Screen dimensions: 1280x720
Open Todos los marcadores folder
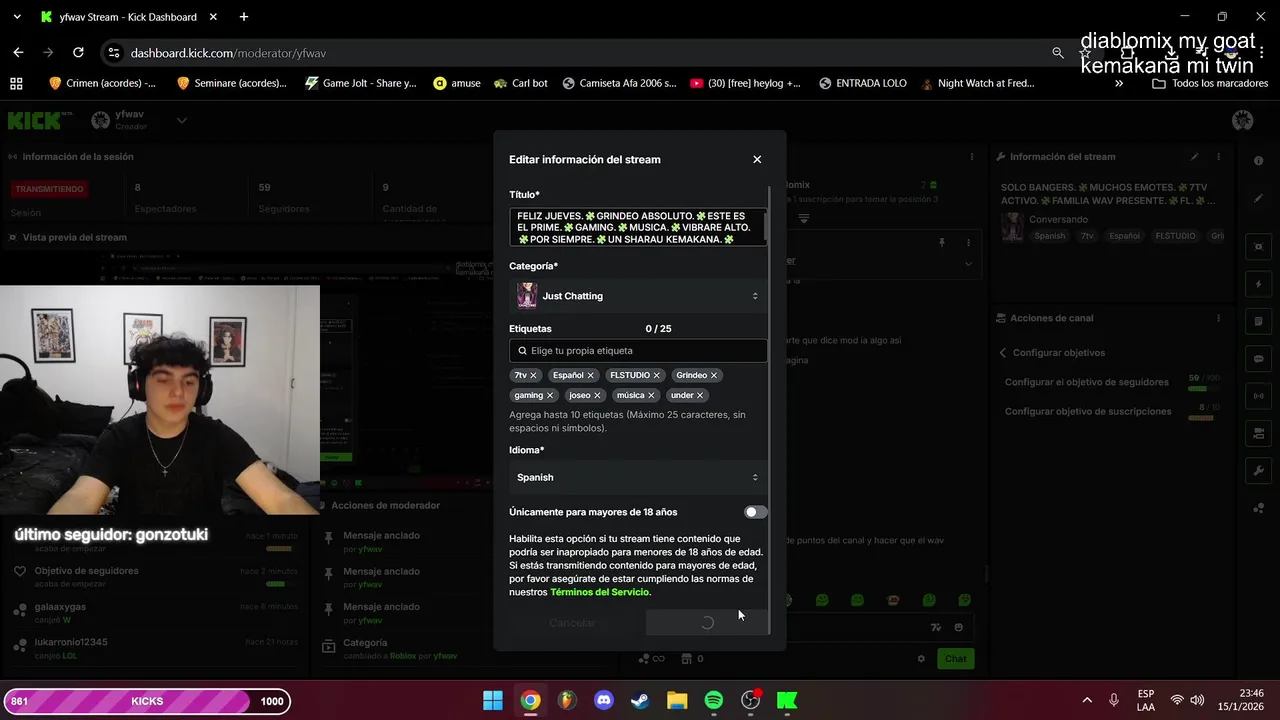click(1210, 83)
